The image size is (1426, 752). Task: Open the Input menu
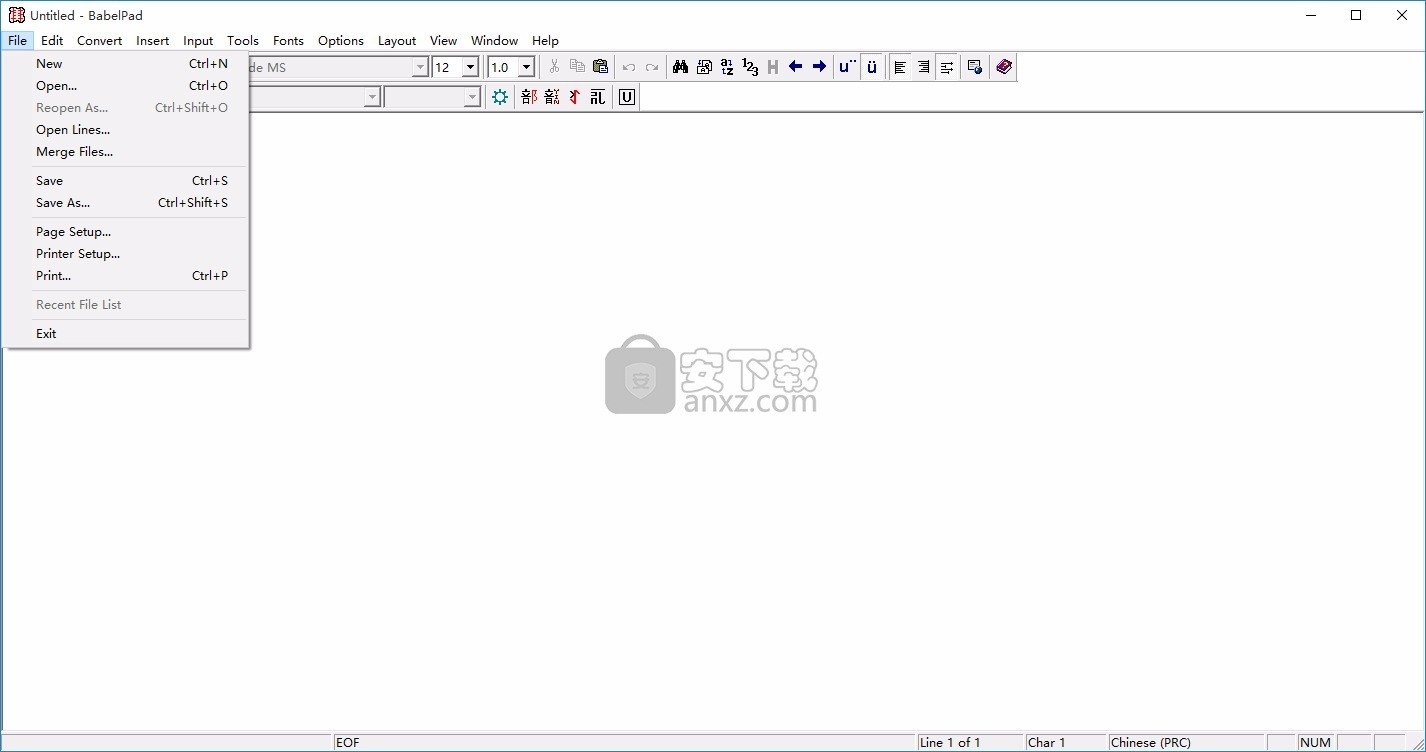(198, 41)
